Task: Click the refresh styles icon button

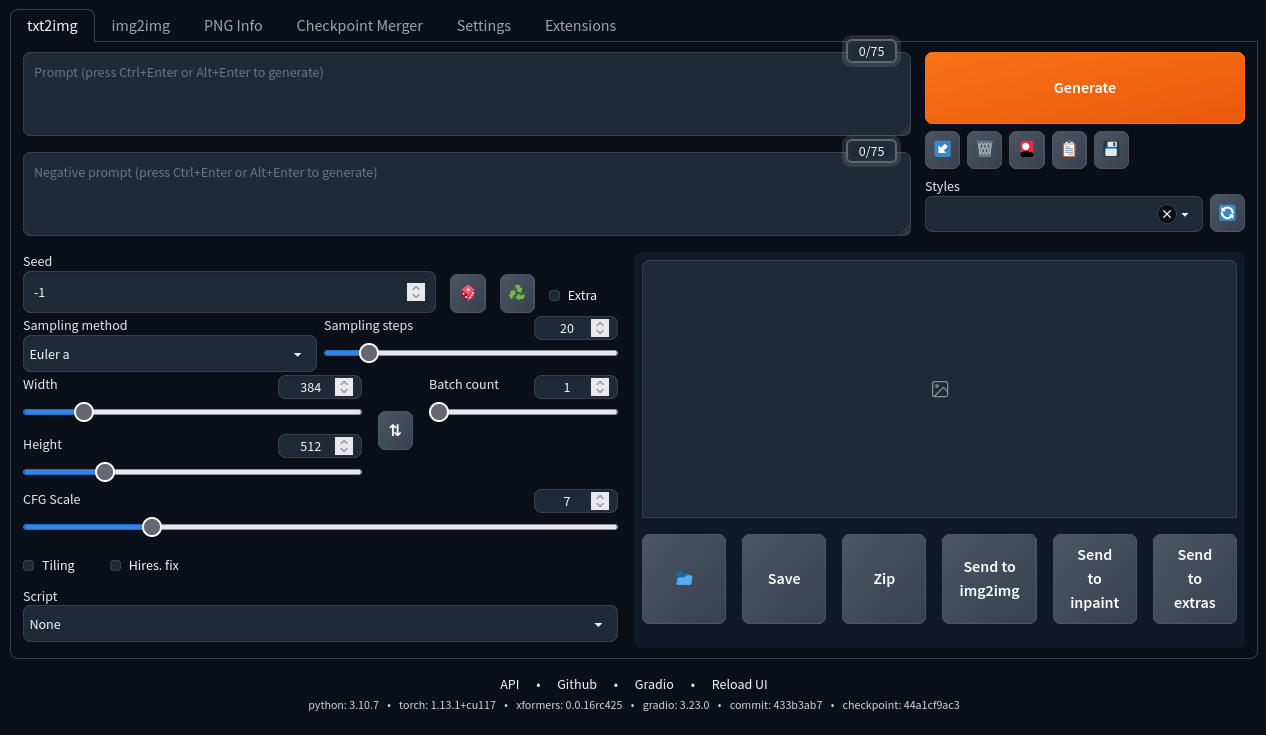Action: (x=1227, y=213)
